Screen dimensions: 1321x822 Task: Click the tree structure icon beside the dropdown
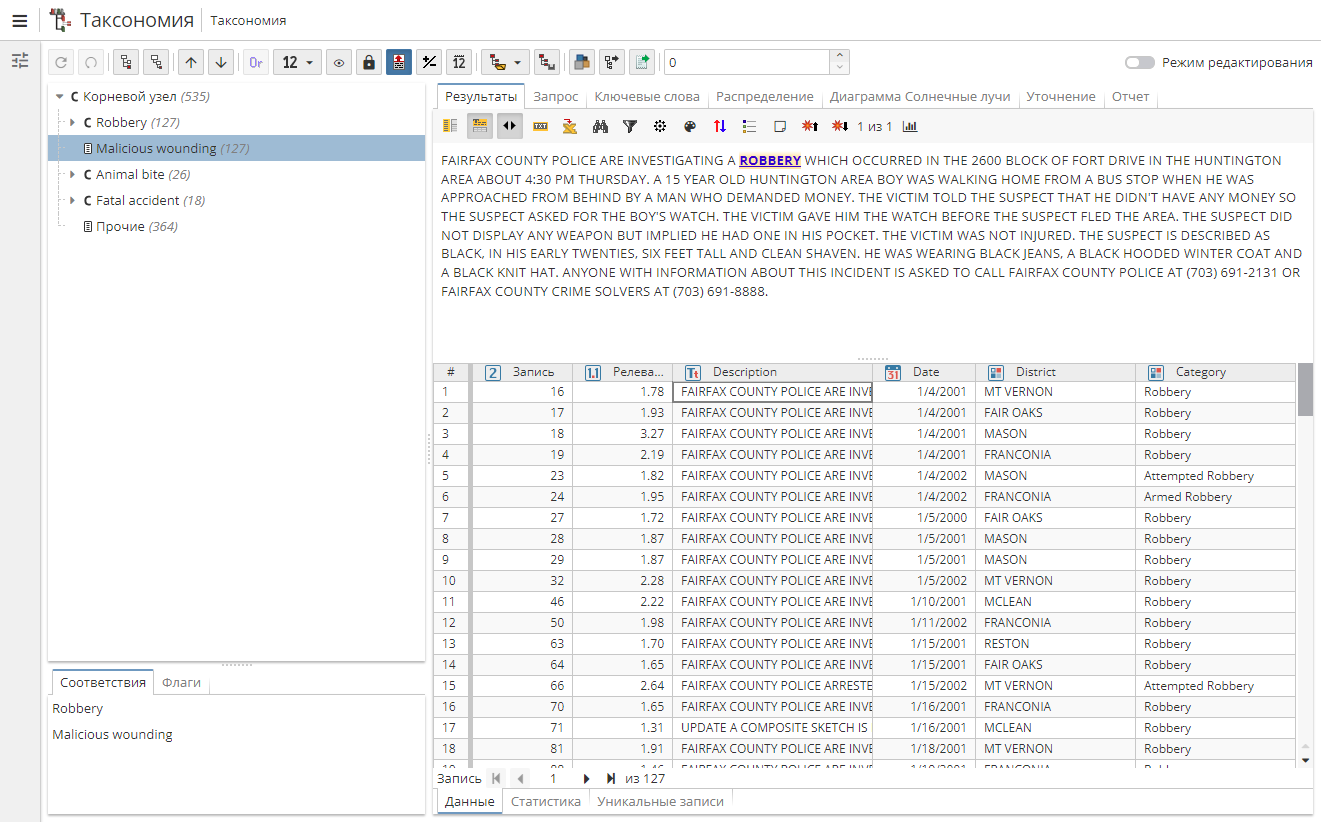(x=546, y=62)
